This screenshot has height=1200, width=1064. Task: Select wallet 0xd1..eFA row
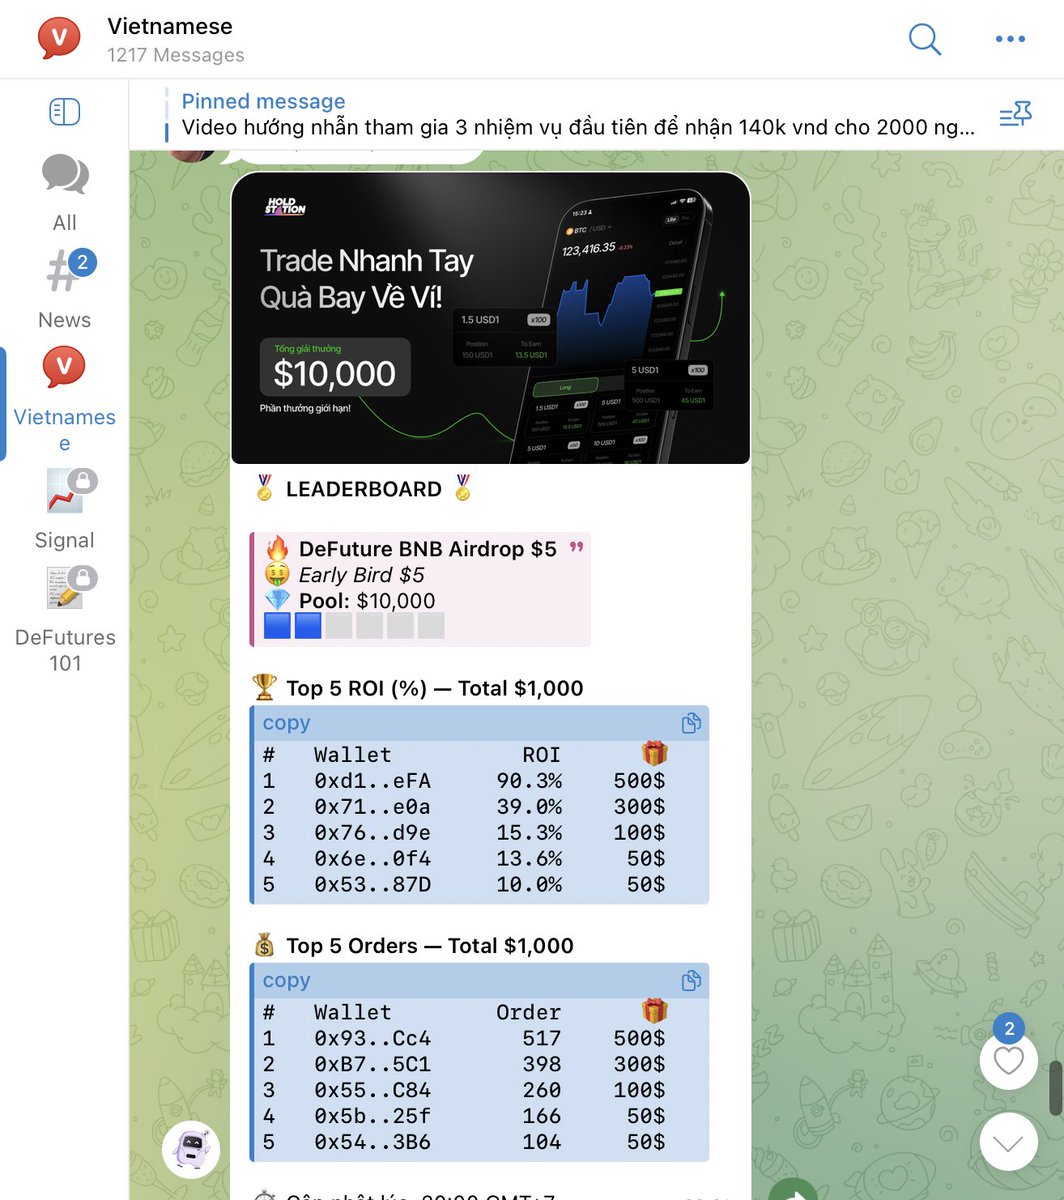click(464, 781)
